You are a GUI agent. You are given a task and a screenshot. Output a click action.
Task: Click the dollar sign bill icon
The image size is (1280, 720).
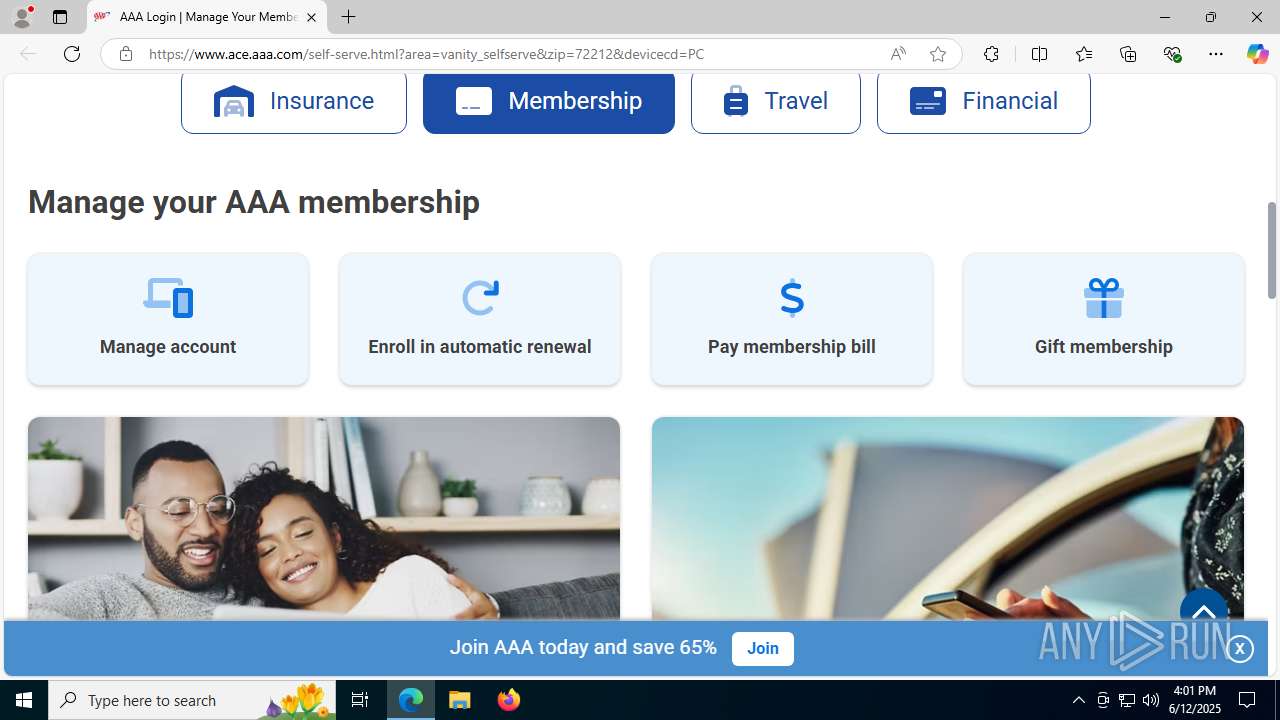point(792,297)
